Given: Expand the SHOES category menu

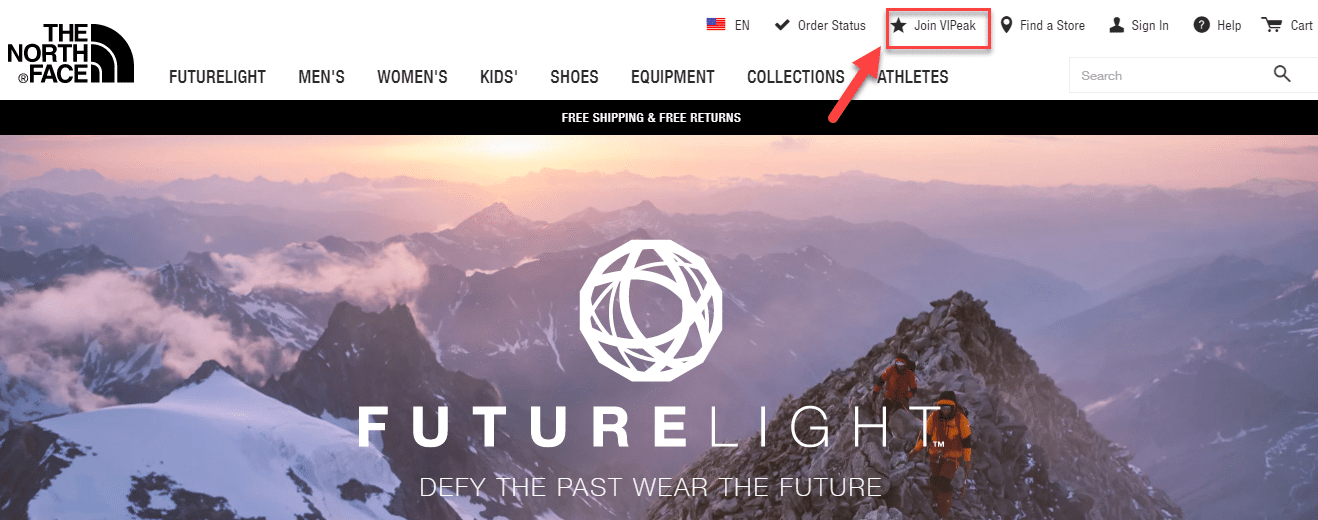Looking at the screenshot, I should [x=574, y=77].
